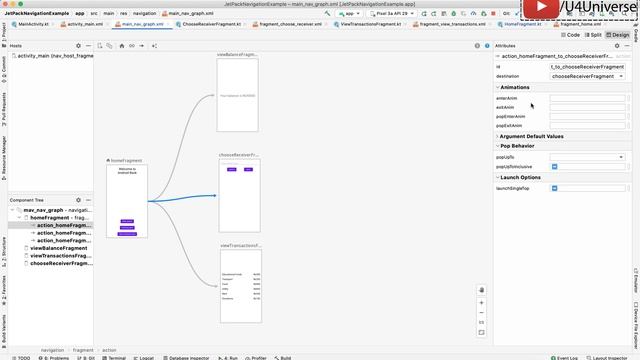
Task: Open the Database Inspector tool window
Action: pos(186,358)
